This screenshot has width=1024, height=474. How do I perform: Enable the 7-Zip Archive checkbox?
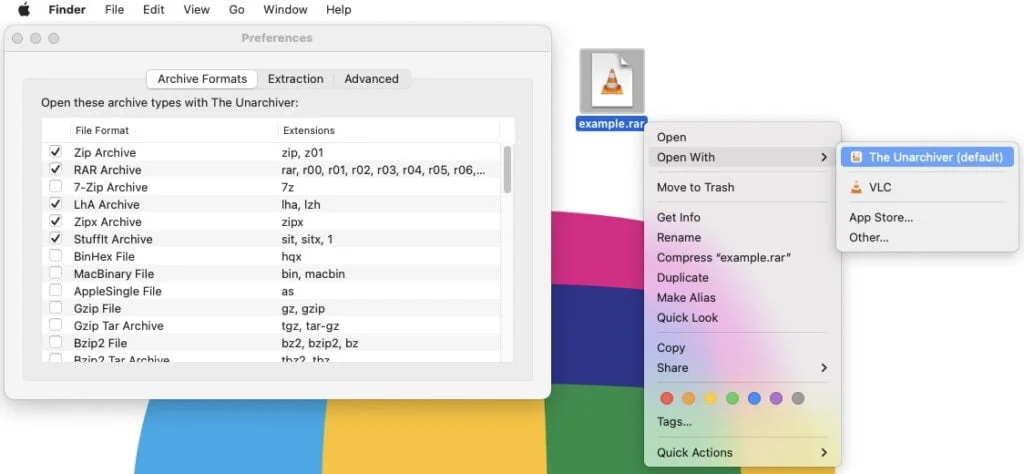click(x=56, y=187)
